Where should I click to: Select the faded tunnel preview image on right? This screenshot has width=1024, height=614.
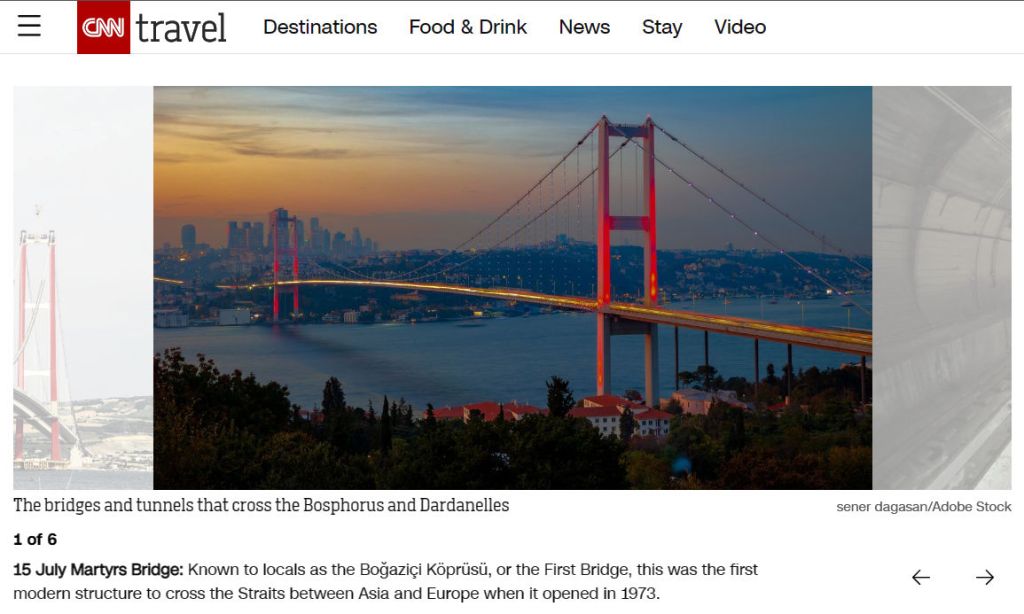coord(942,287)
